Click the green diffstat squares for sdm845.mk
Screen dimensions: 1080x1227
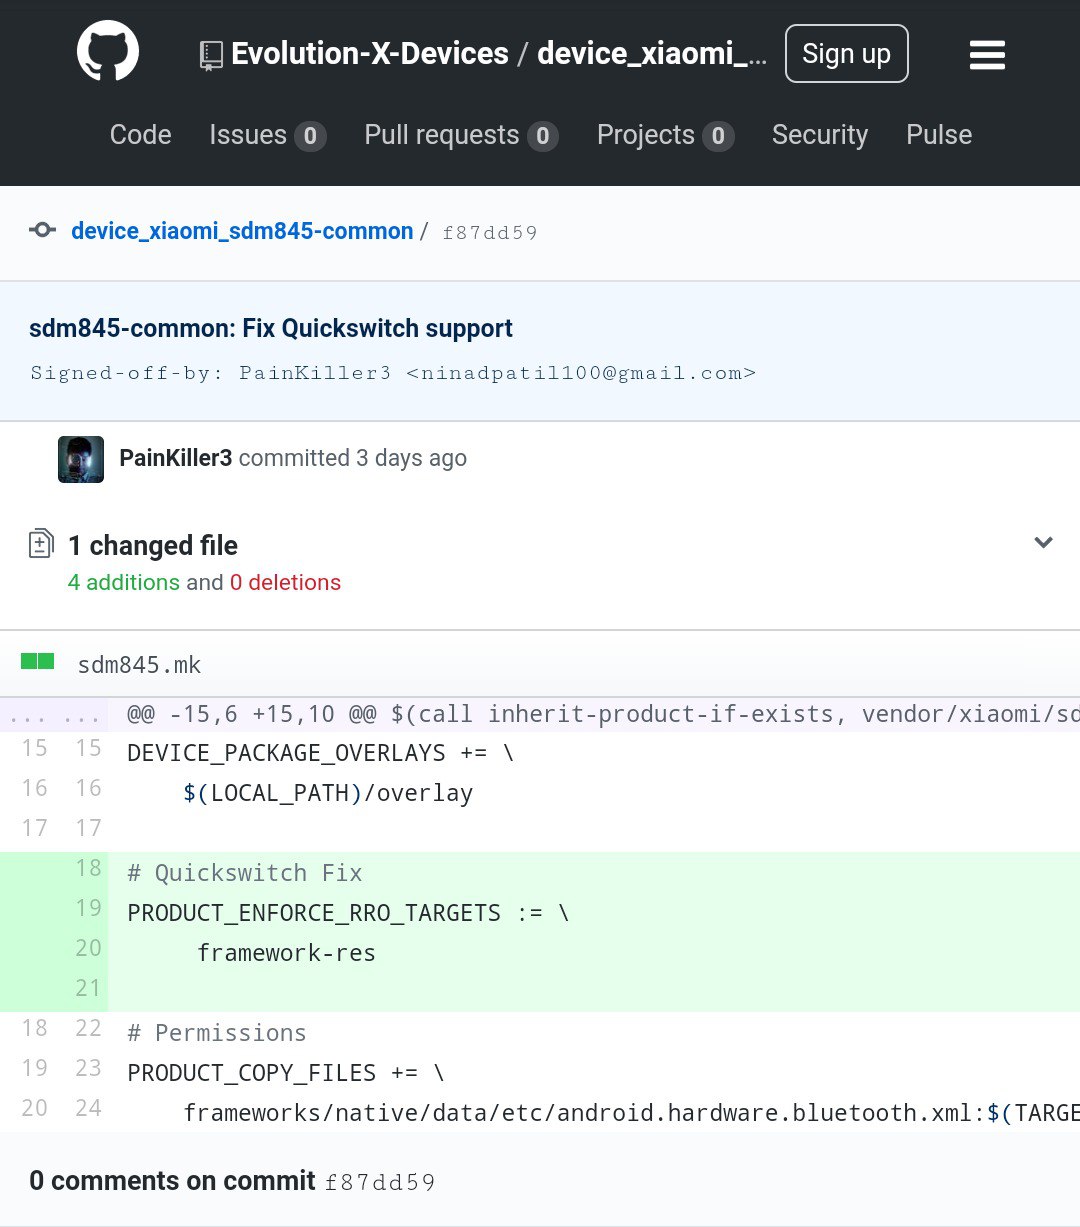(x=38, y=661)
